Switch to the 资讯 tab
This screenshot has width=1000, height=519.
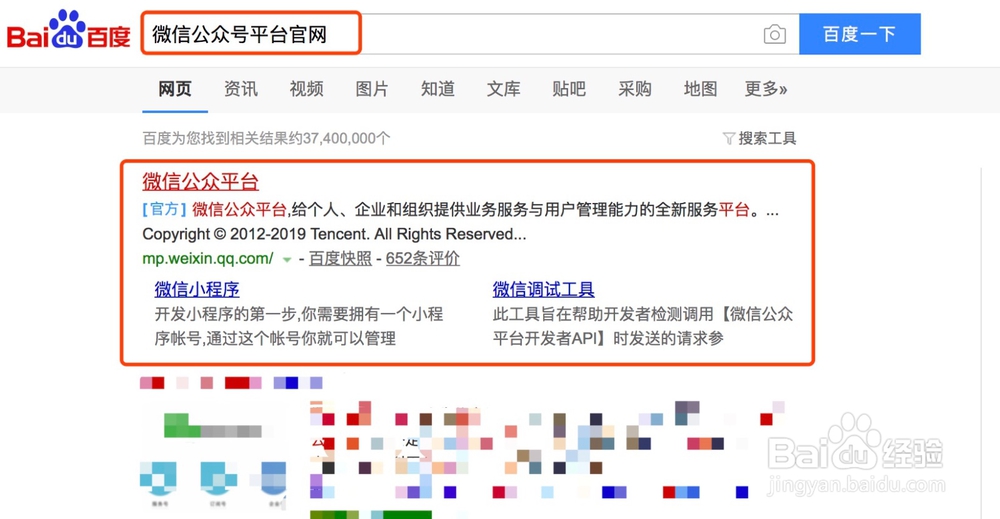240,89
